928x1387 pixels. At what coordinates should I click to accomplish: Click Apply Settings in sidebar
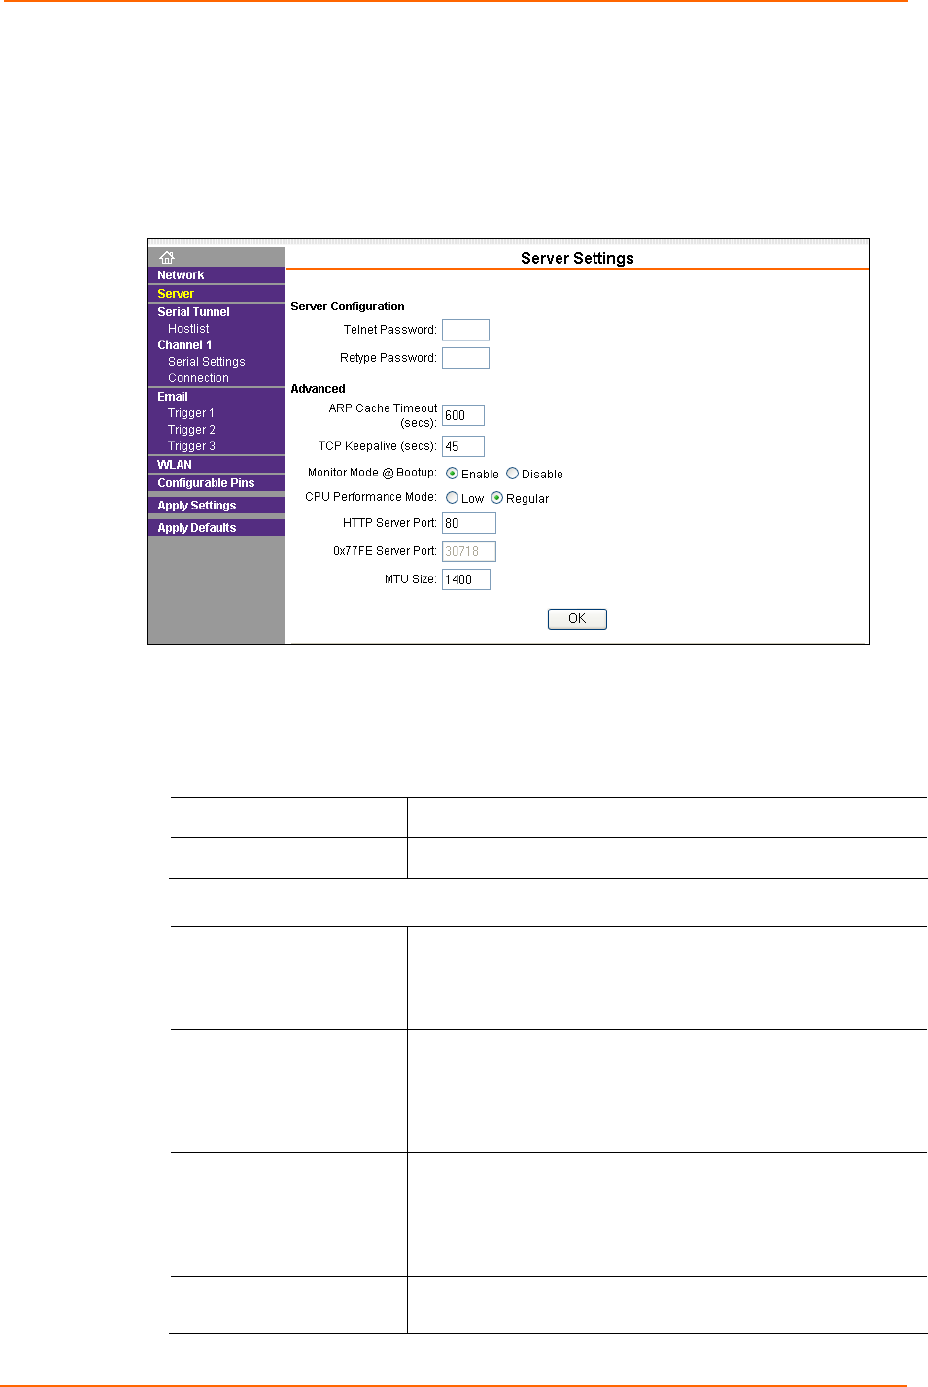coord(196,506)
